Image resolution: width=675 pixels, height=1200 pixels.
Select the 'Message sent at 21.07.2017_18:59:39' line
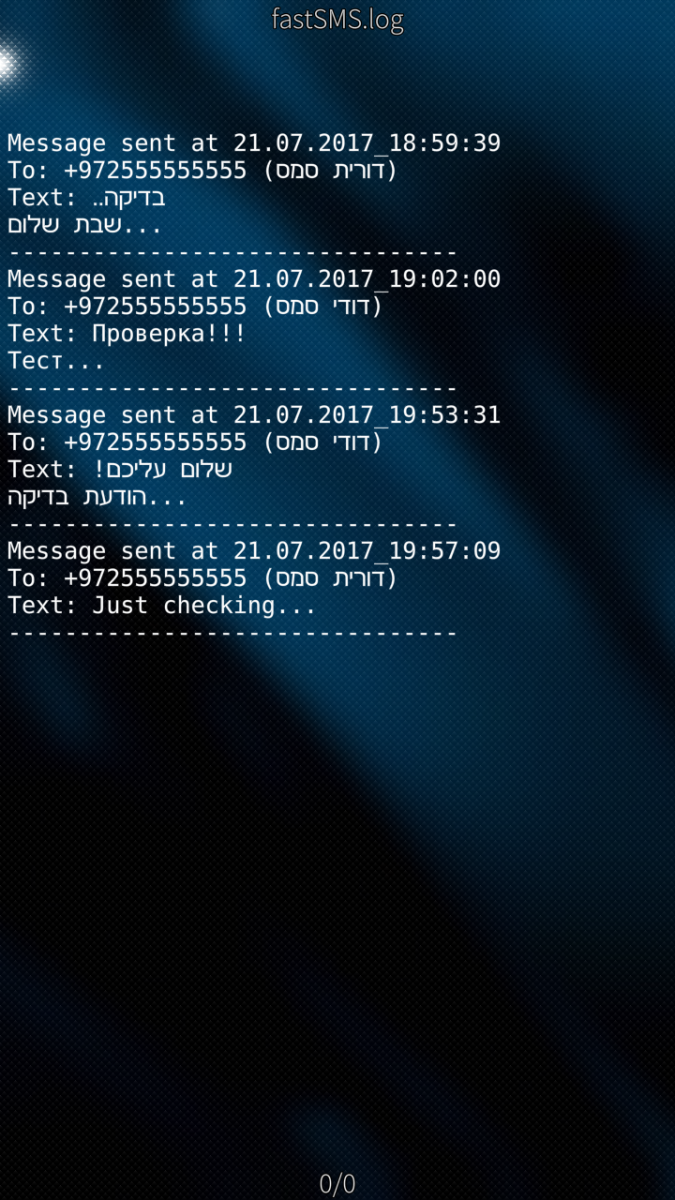(x=254, y=144)
